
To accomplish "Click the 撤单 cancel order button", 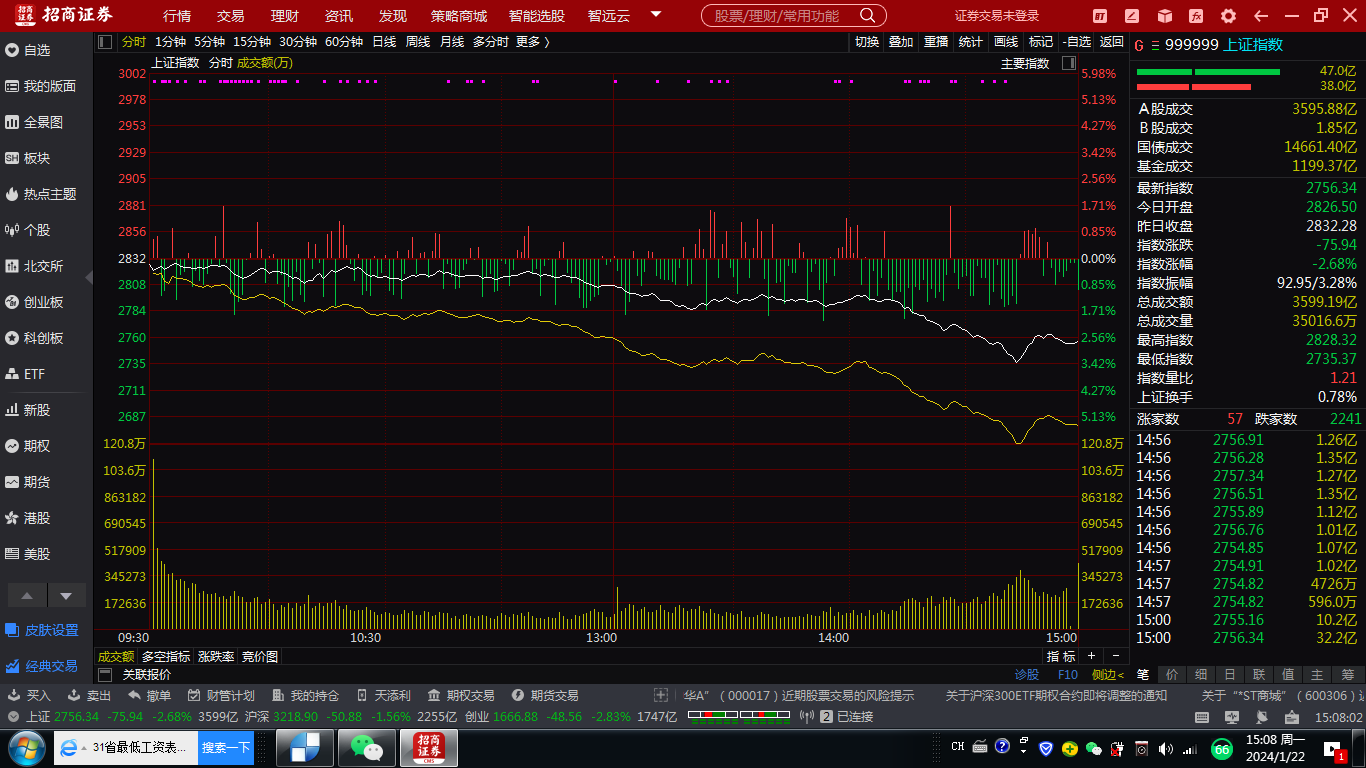I will tap(149, 695).
